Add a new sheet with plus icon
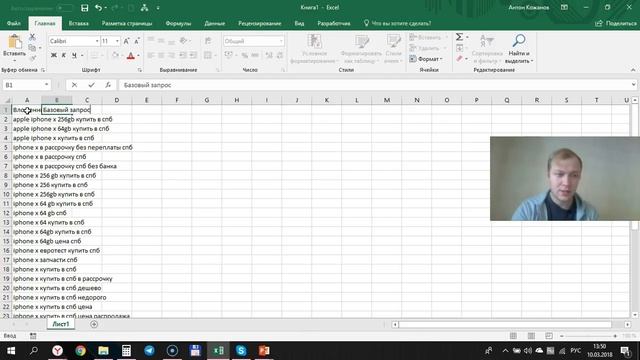 point(94,324)
